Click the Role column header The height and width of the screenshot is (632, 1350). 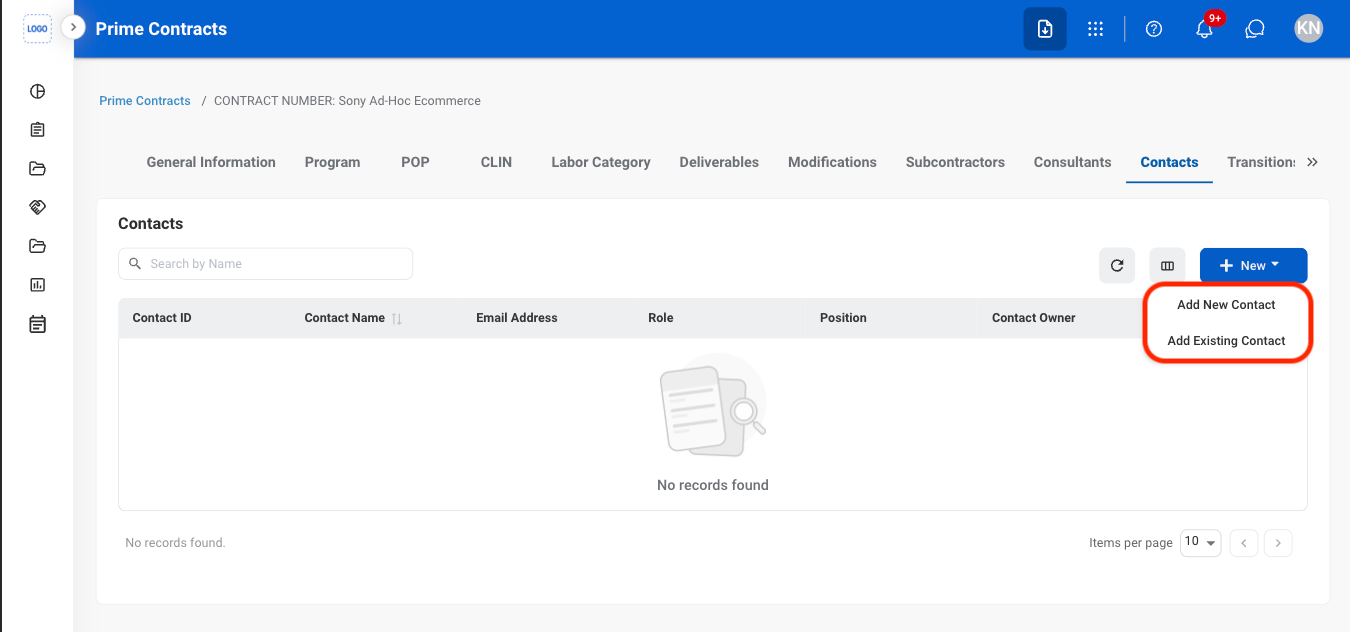661,318
